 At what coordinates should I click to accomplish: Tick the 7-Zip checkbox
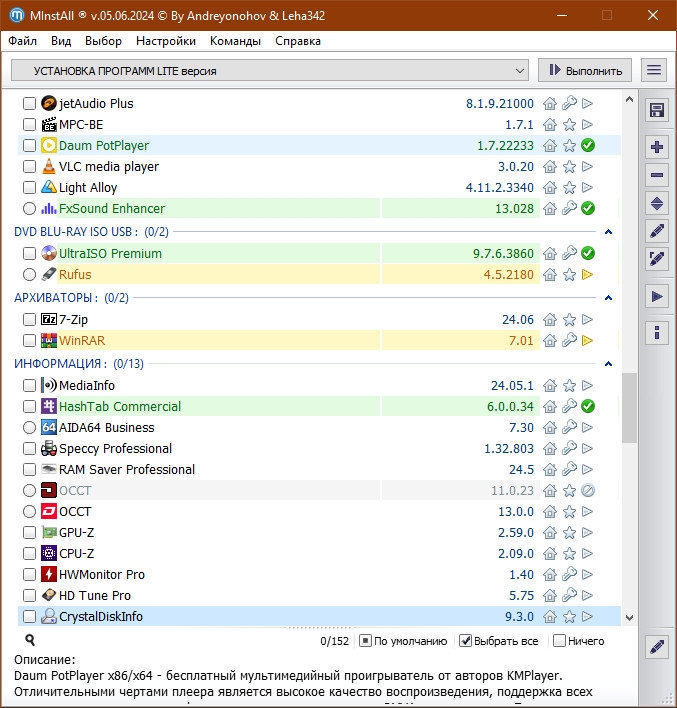pos(29,320)
